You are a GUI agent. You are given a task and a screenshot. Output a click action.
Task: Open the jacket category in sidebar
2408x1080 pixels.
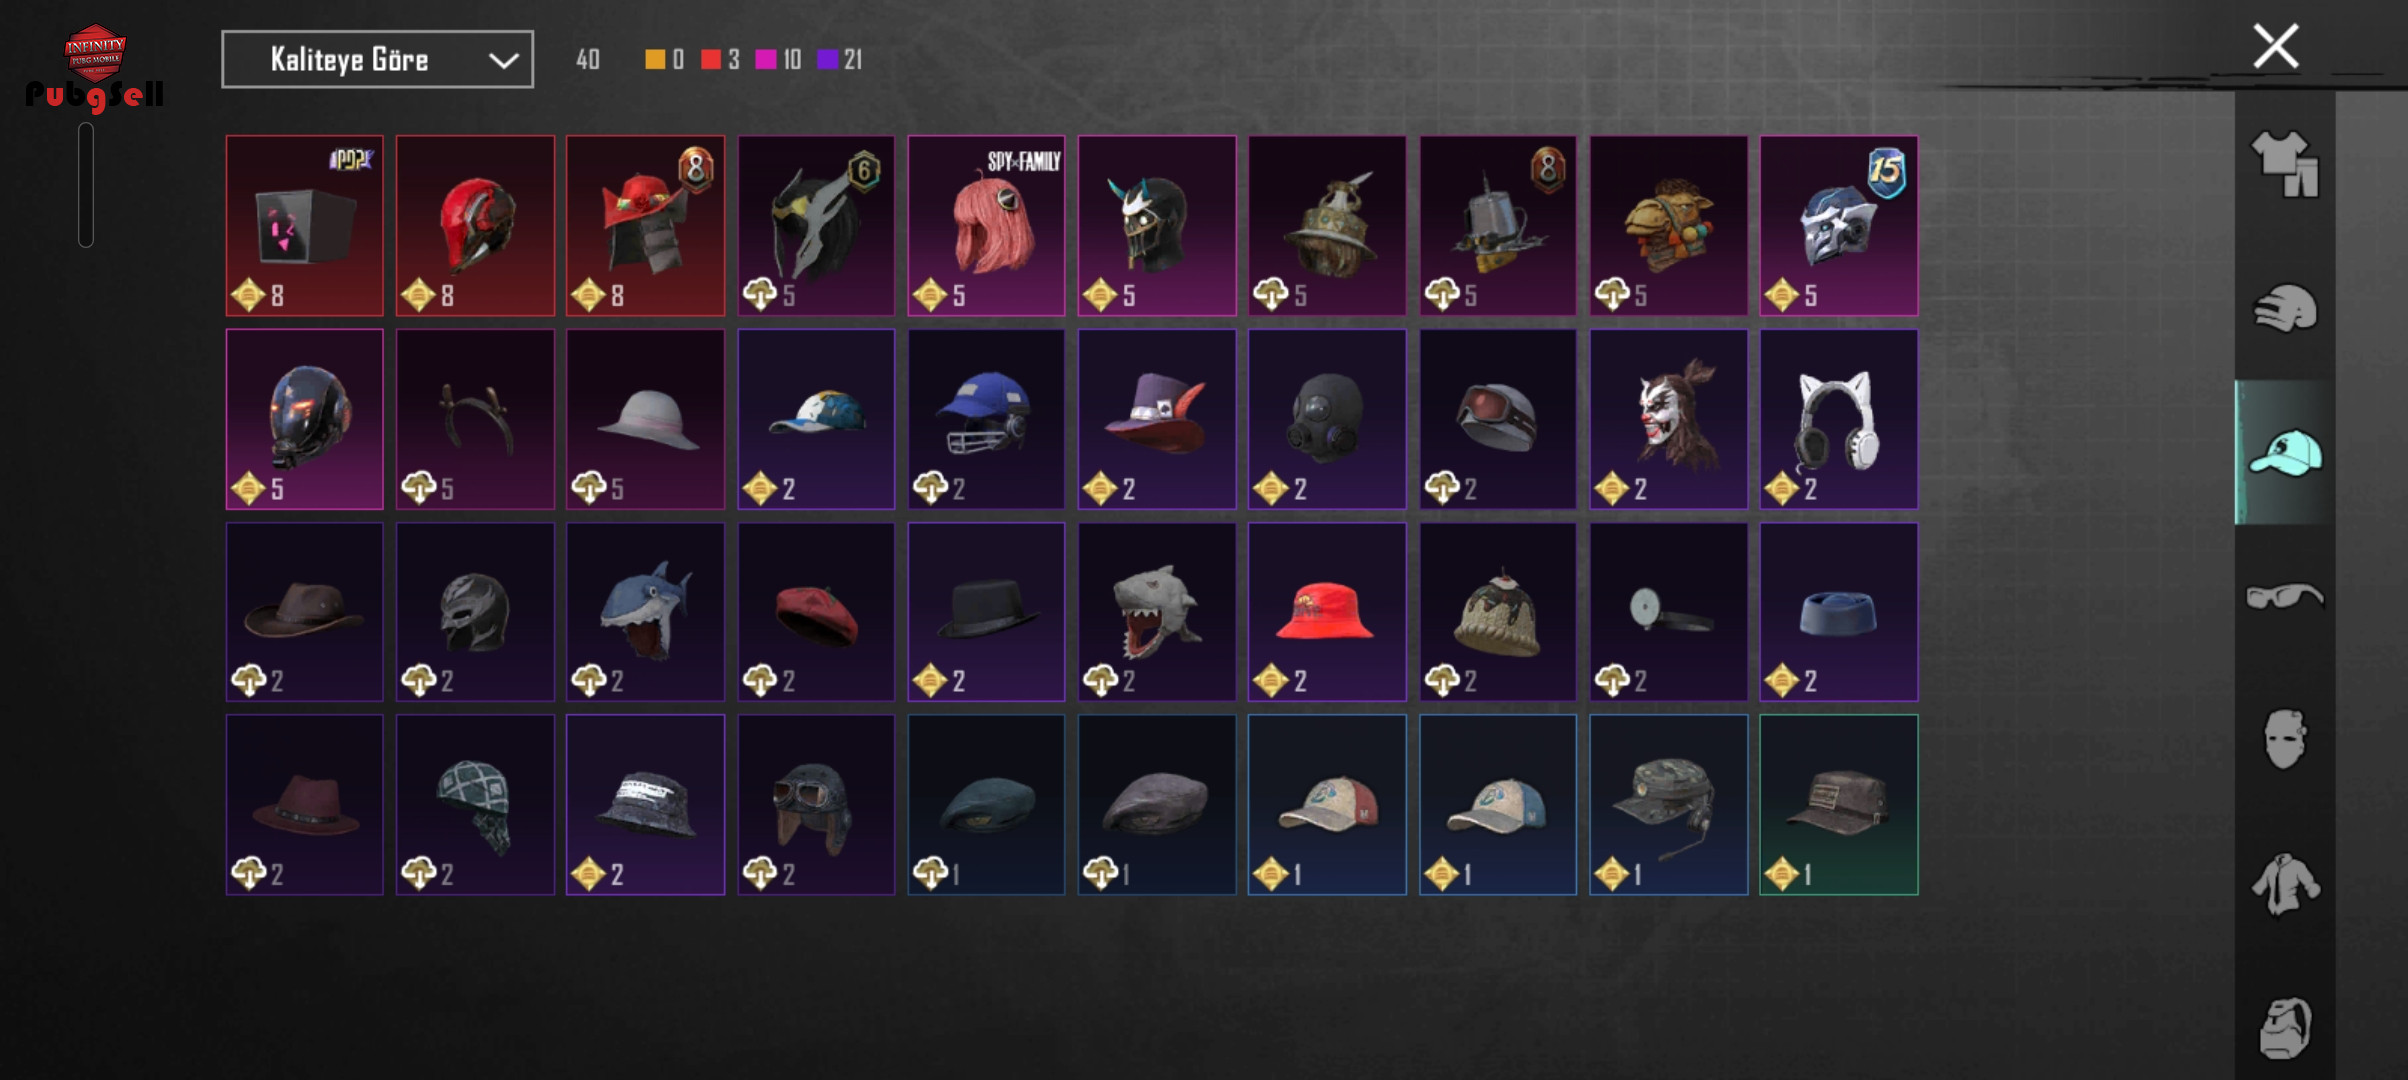coord(2285,884)
